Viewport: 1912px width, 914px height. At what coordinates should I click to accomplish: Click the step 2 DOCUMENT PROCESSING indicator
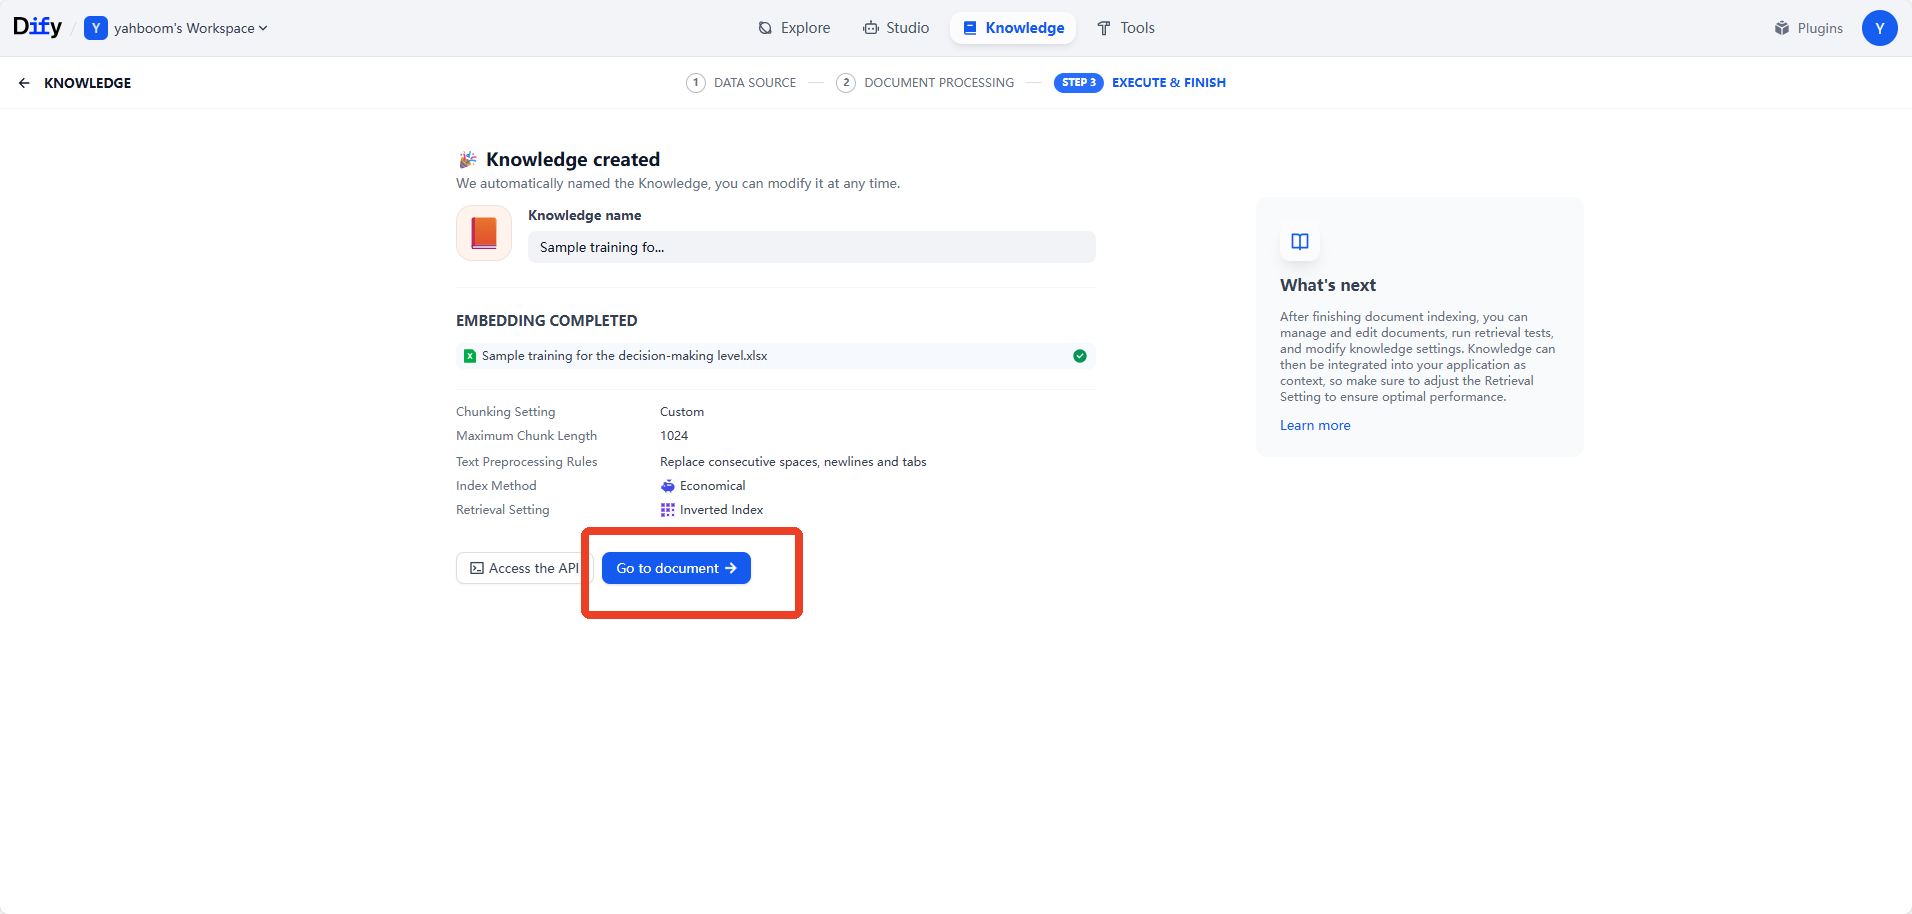tap(925, 83)
